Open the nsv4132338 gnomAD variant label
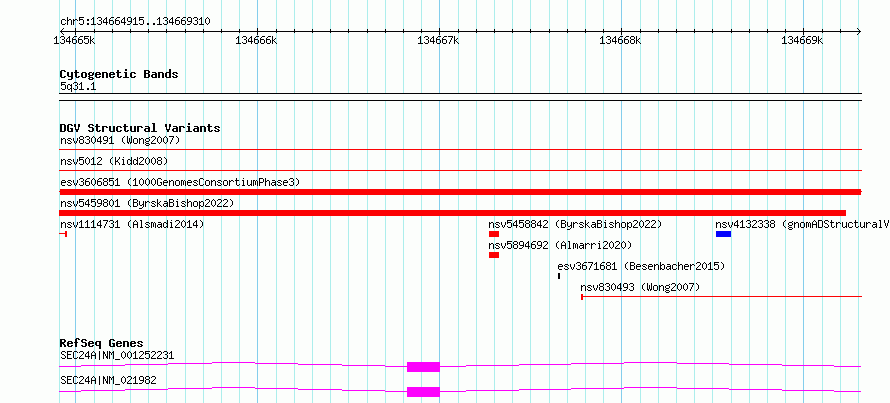This screenshot has height=403, width=890. click(803, 224)
